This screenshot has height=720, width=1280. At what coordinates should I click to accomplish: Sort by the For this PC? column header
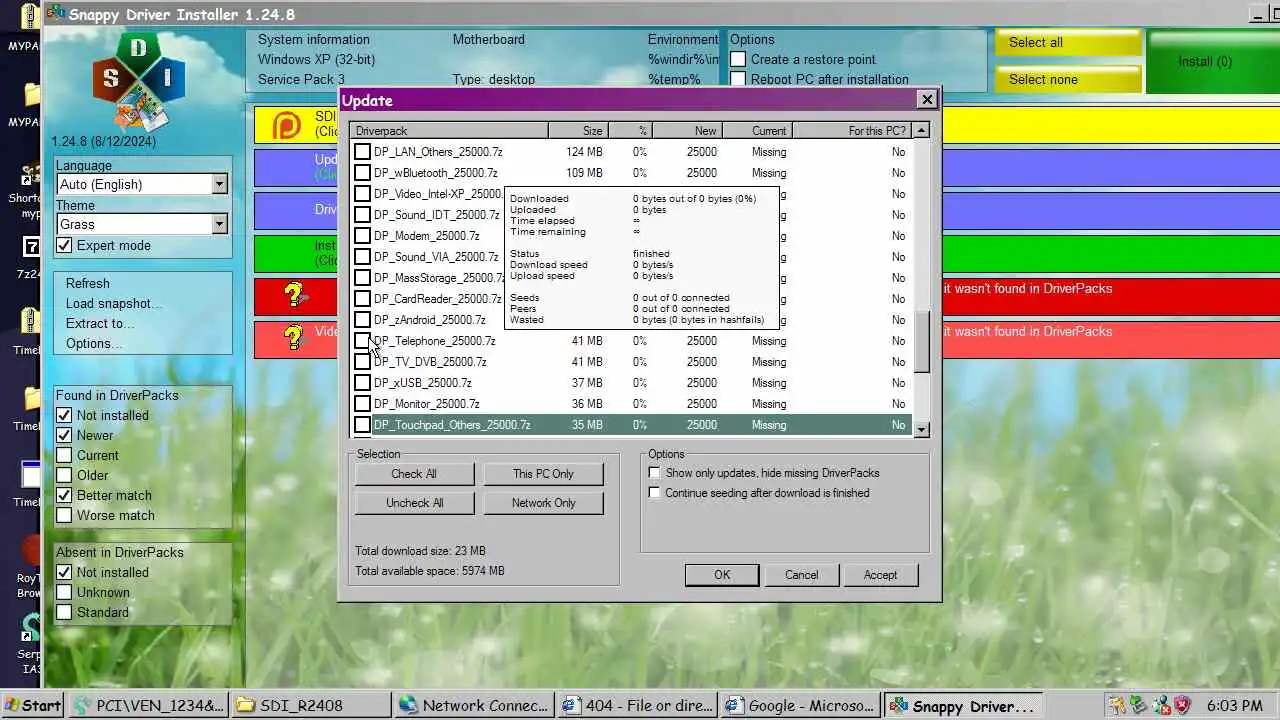[x=853, y=130]
